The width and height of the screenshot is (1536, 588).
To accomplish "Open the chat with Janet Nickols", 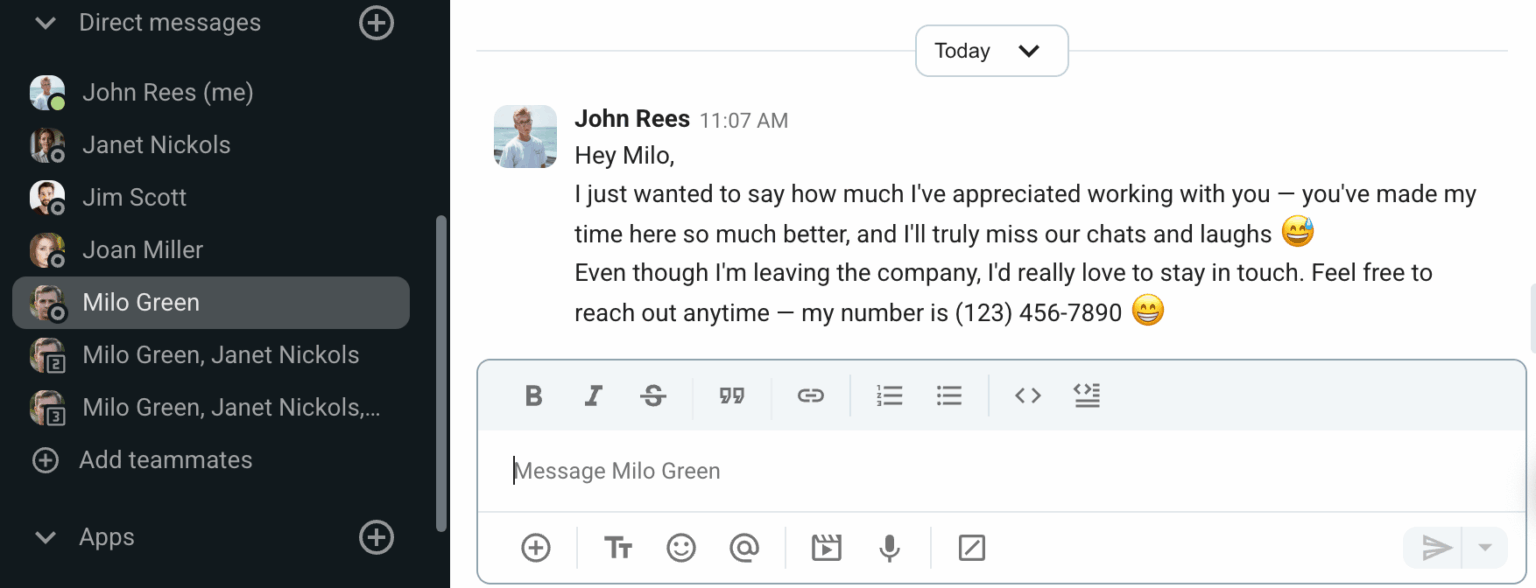I will [155, 144].
